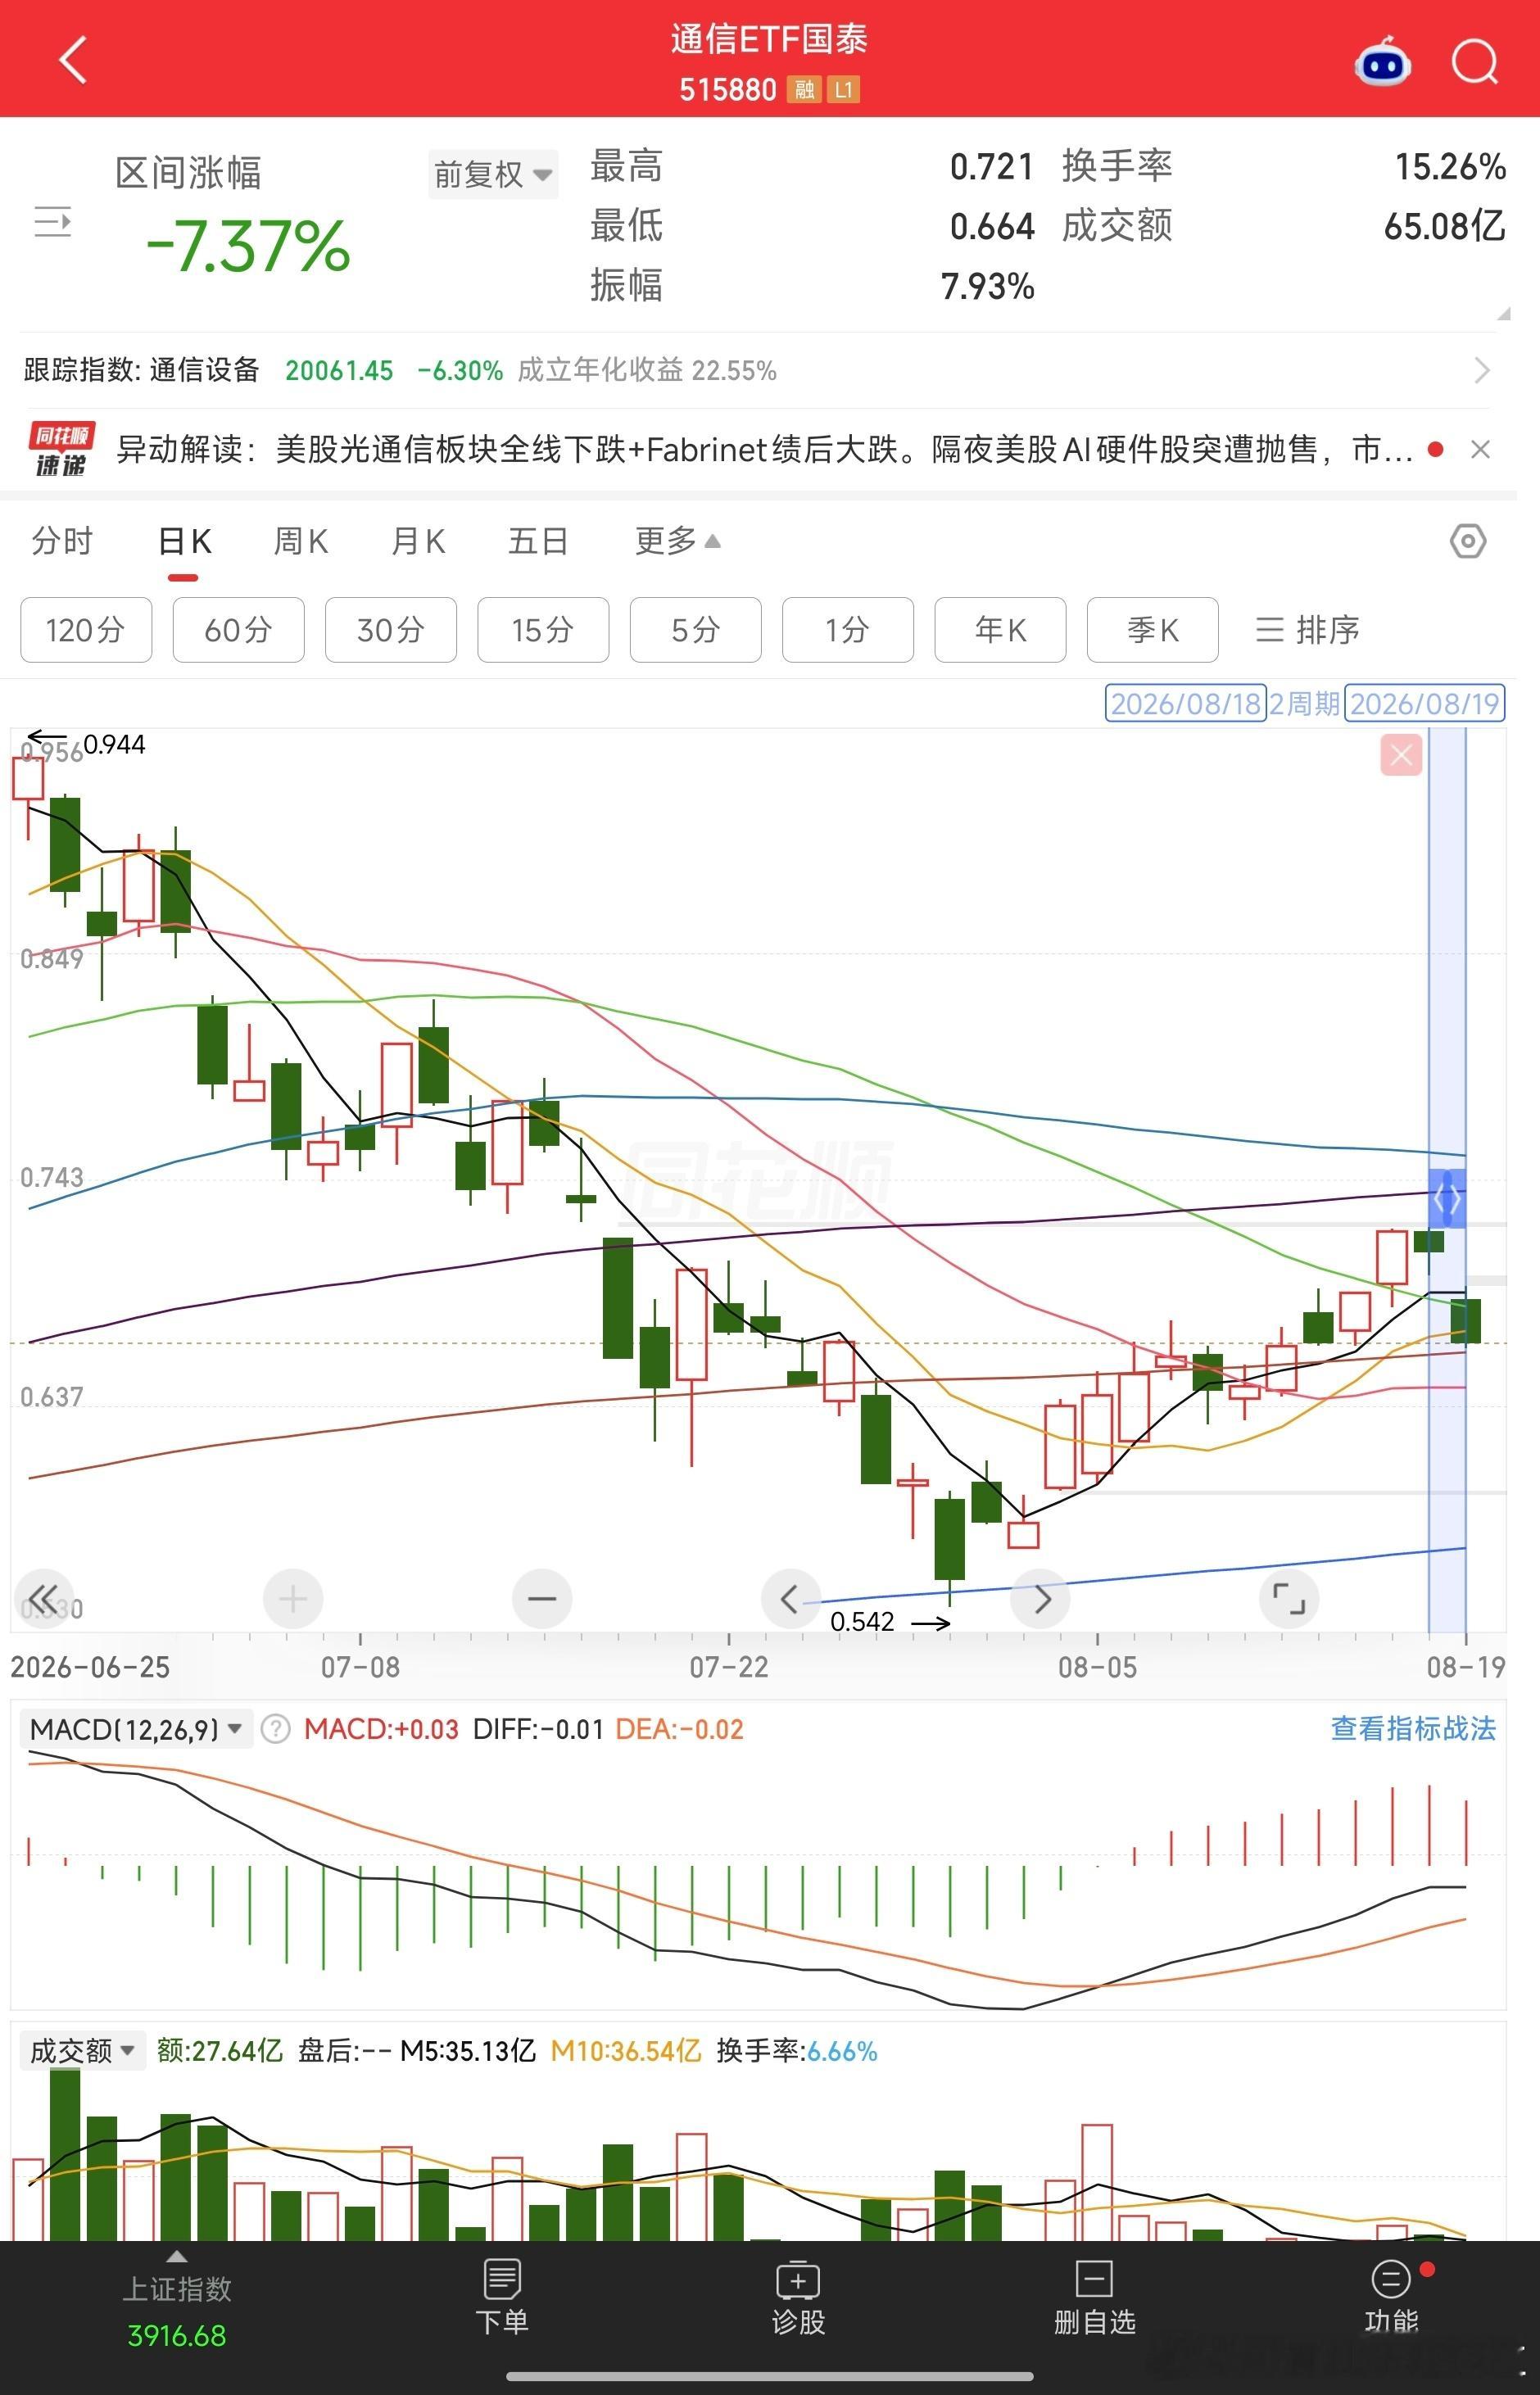Select 60分 period button

(238, 630)
